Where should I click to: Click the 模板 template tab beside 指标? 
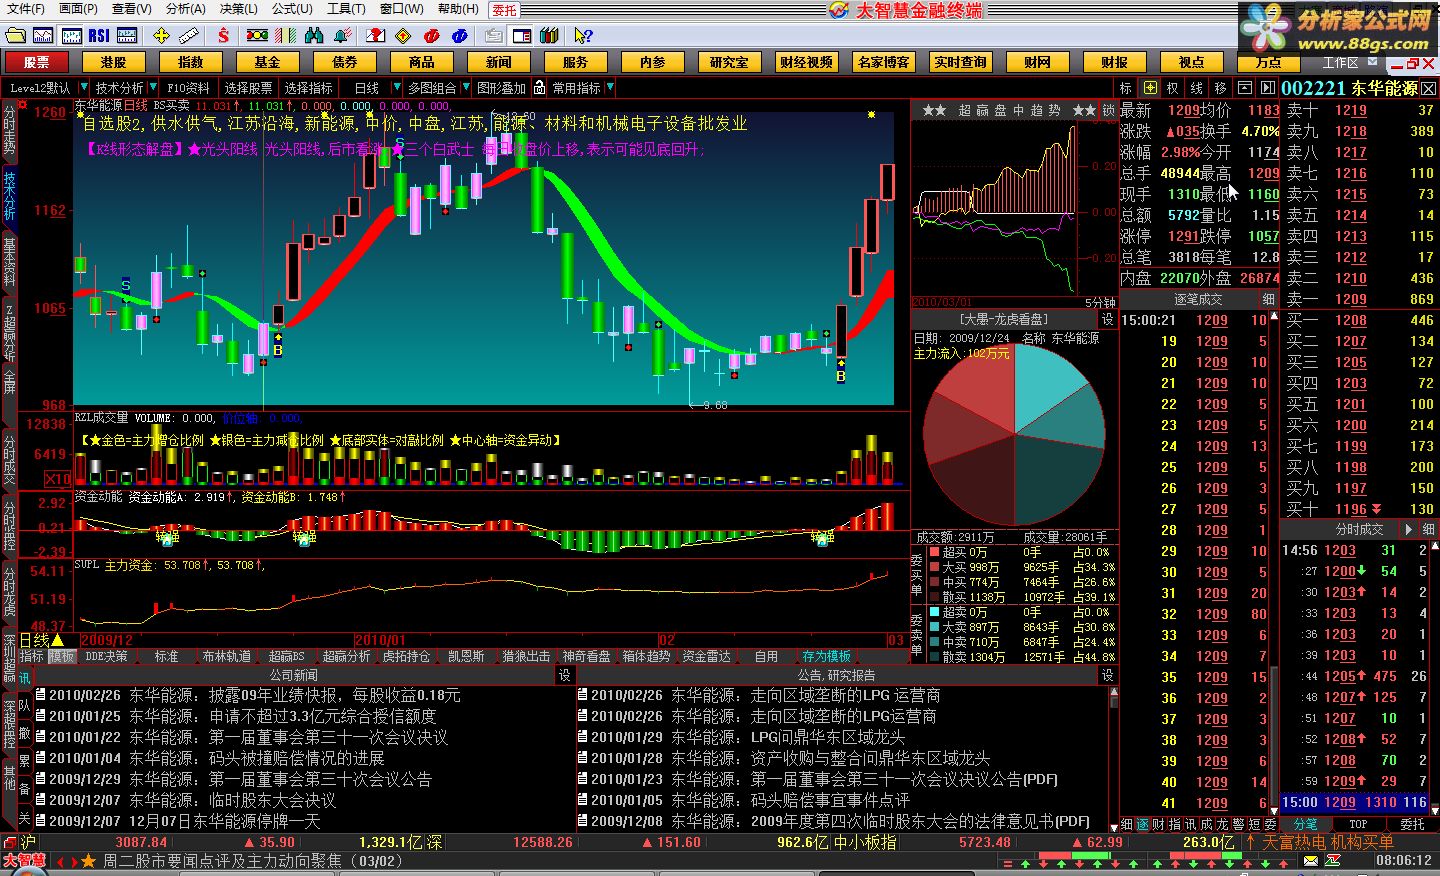pos(62,656)
